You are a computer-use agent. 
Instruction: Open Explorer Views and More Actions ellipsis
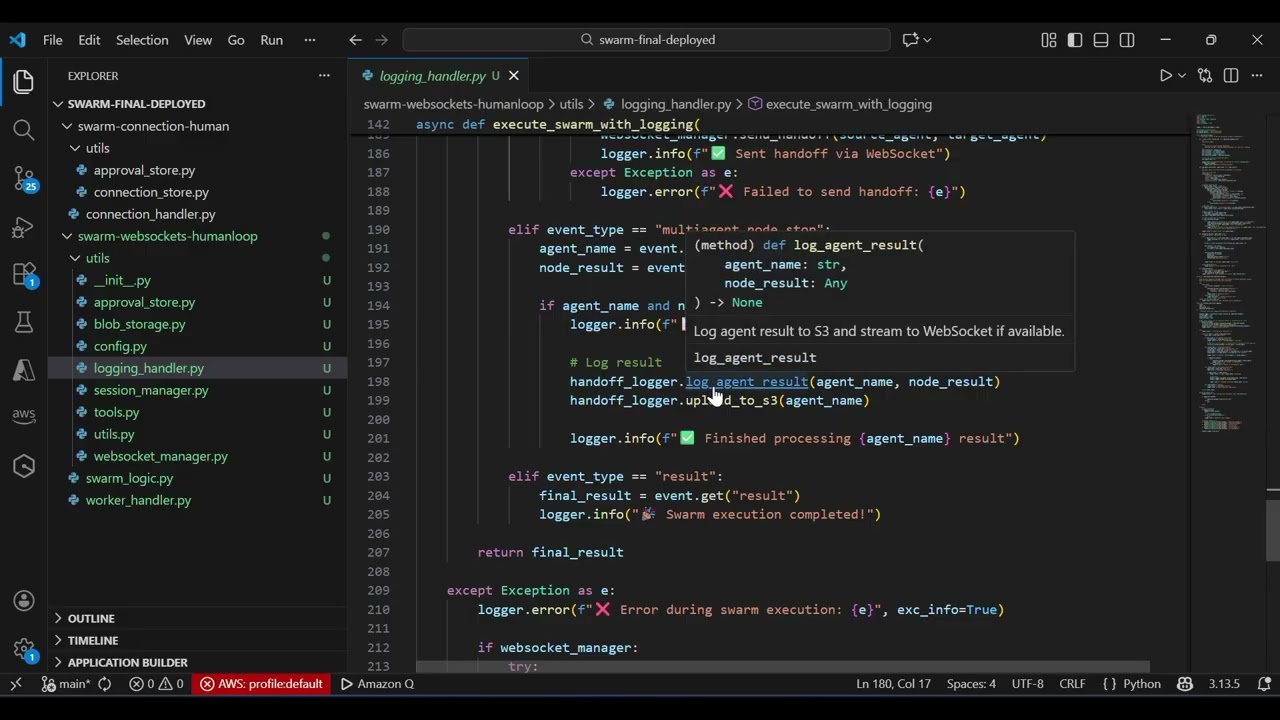click(324, 76)
